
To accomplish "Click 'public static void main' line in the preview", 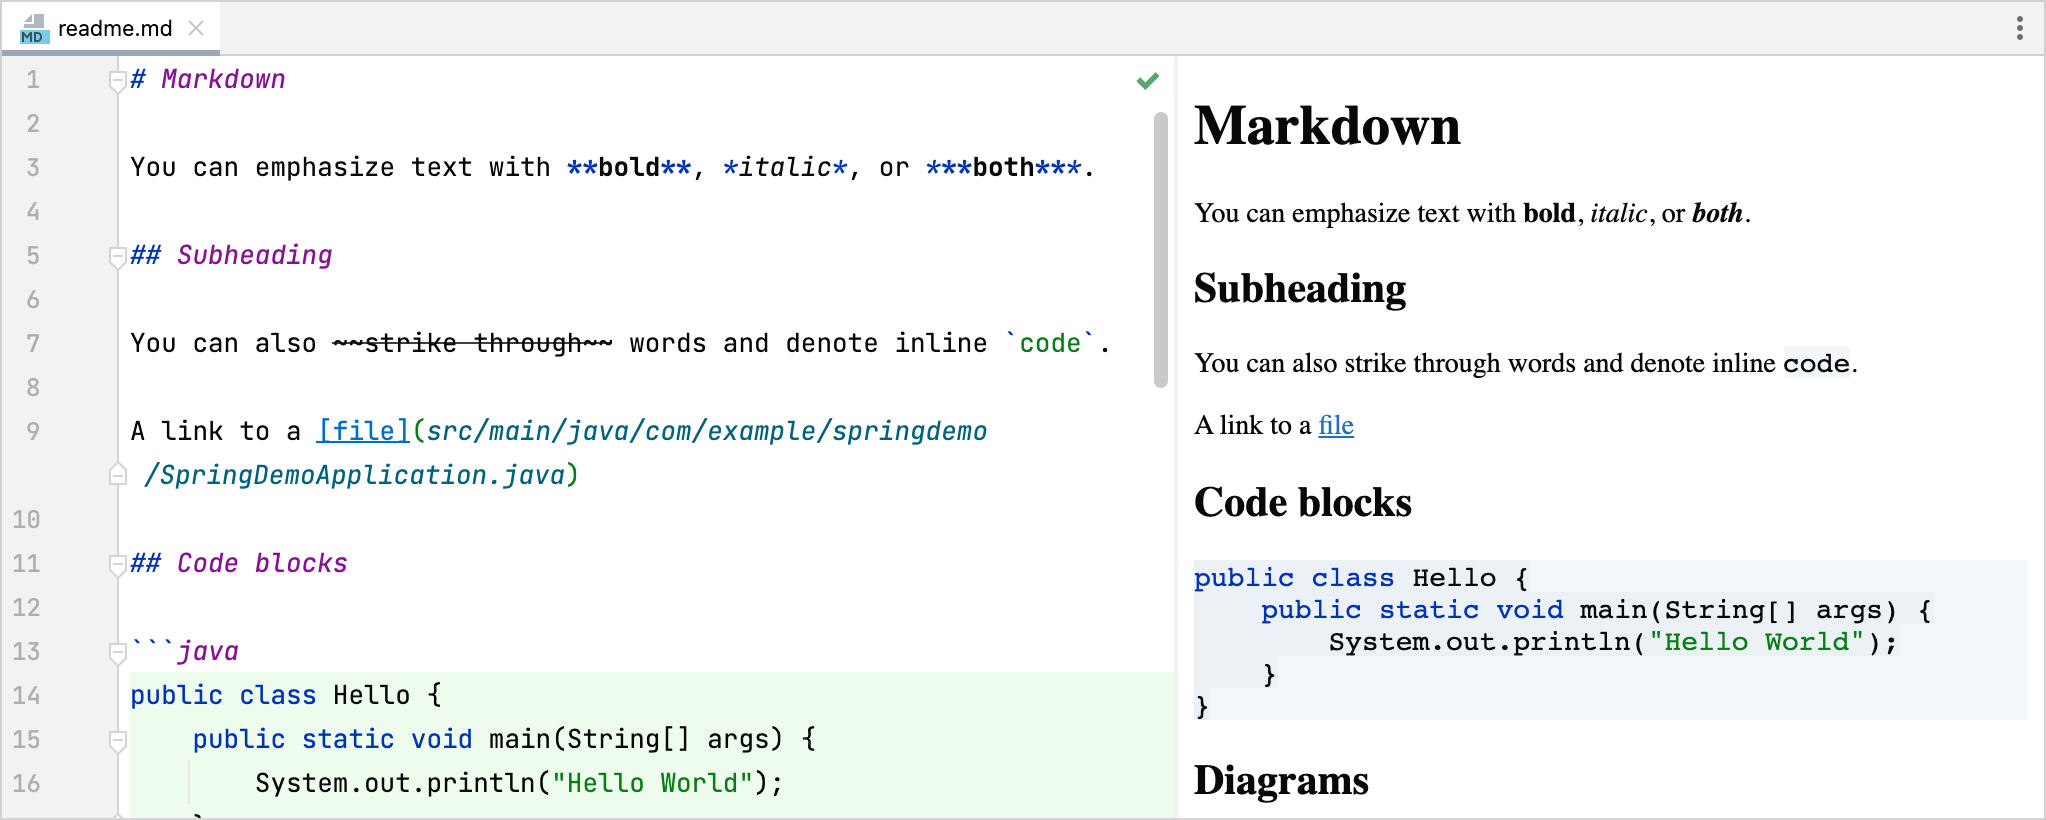I will tap(1596, 610).
